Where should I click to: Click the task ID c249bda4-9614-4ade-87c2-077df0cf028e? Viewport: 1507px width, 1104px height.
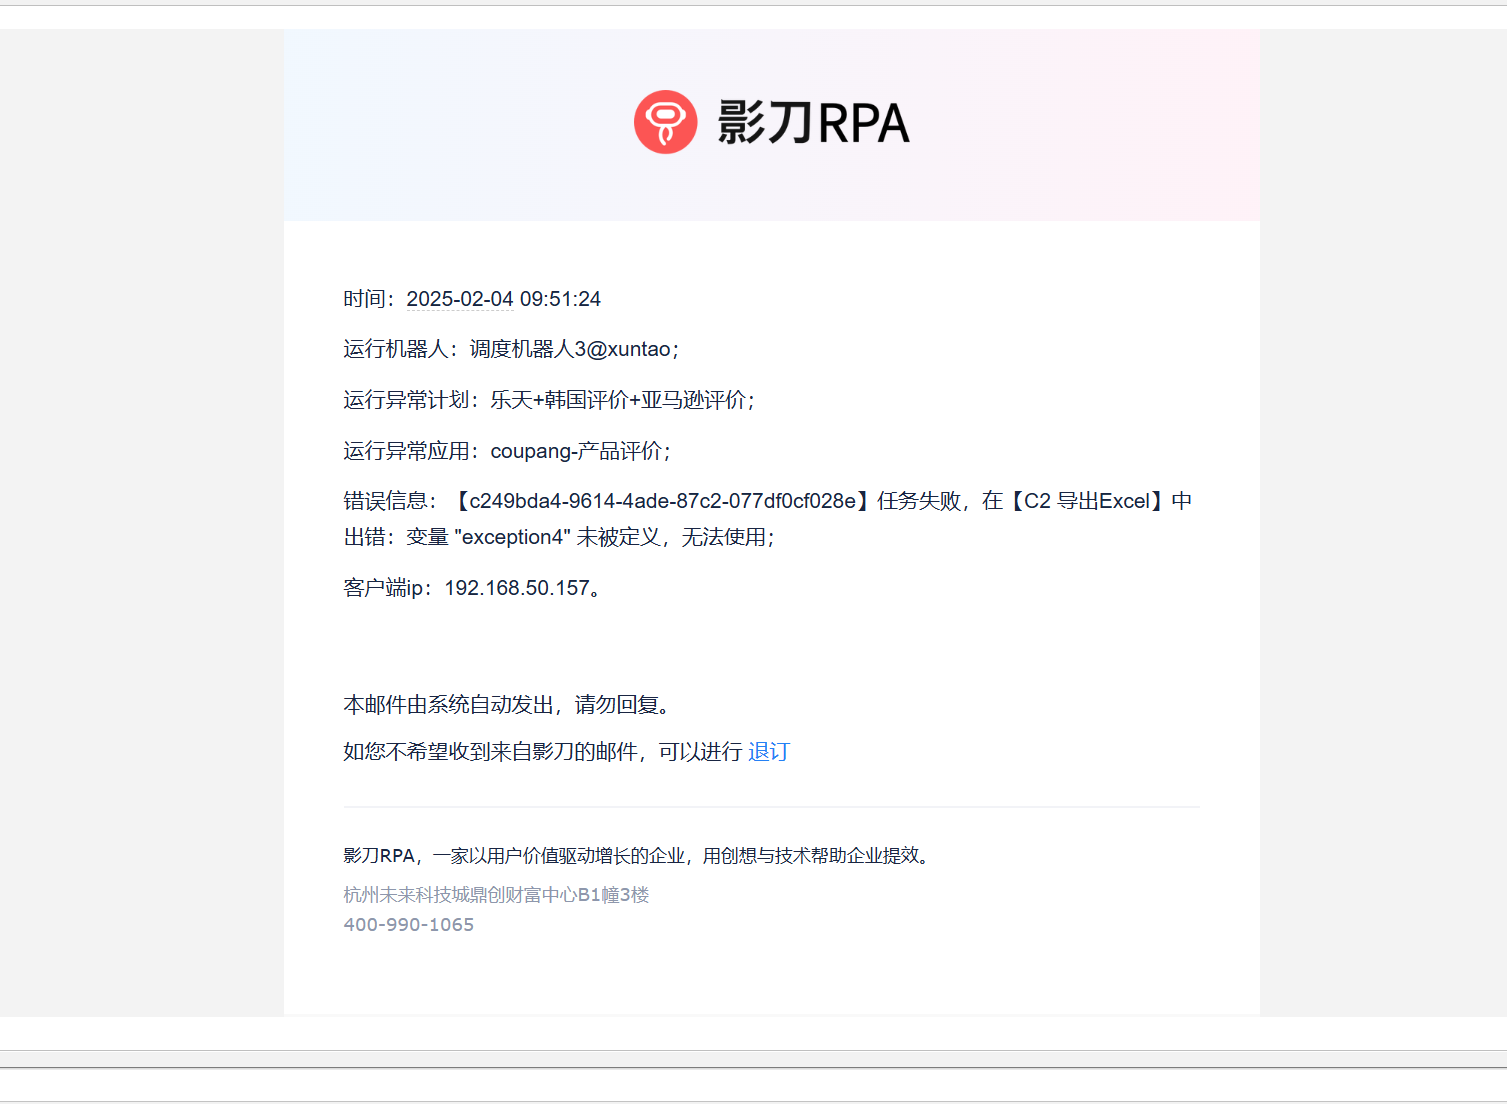click(x=663, y=501)
